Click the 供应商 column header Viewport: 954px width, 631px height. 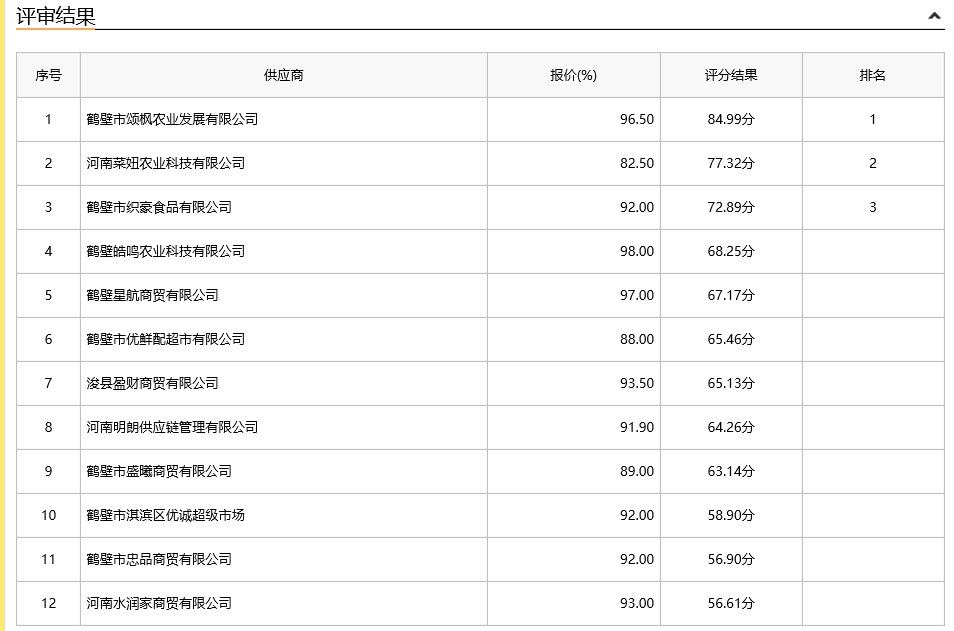[x=284, y=75]
